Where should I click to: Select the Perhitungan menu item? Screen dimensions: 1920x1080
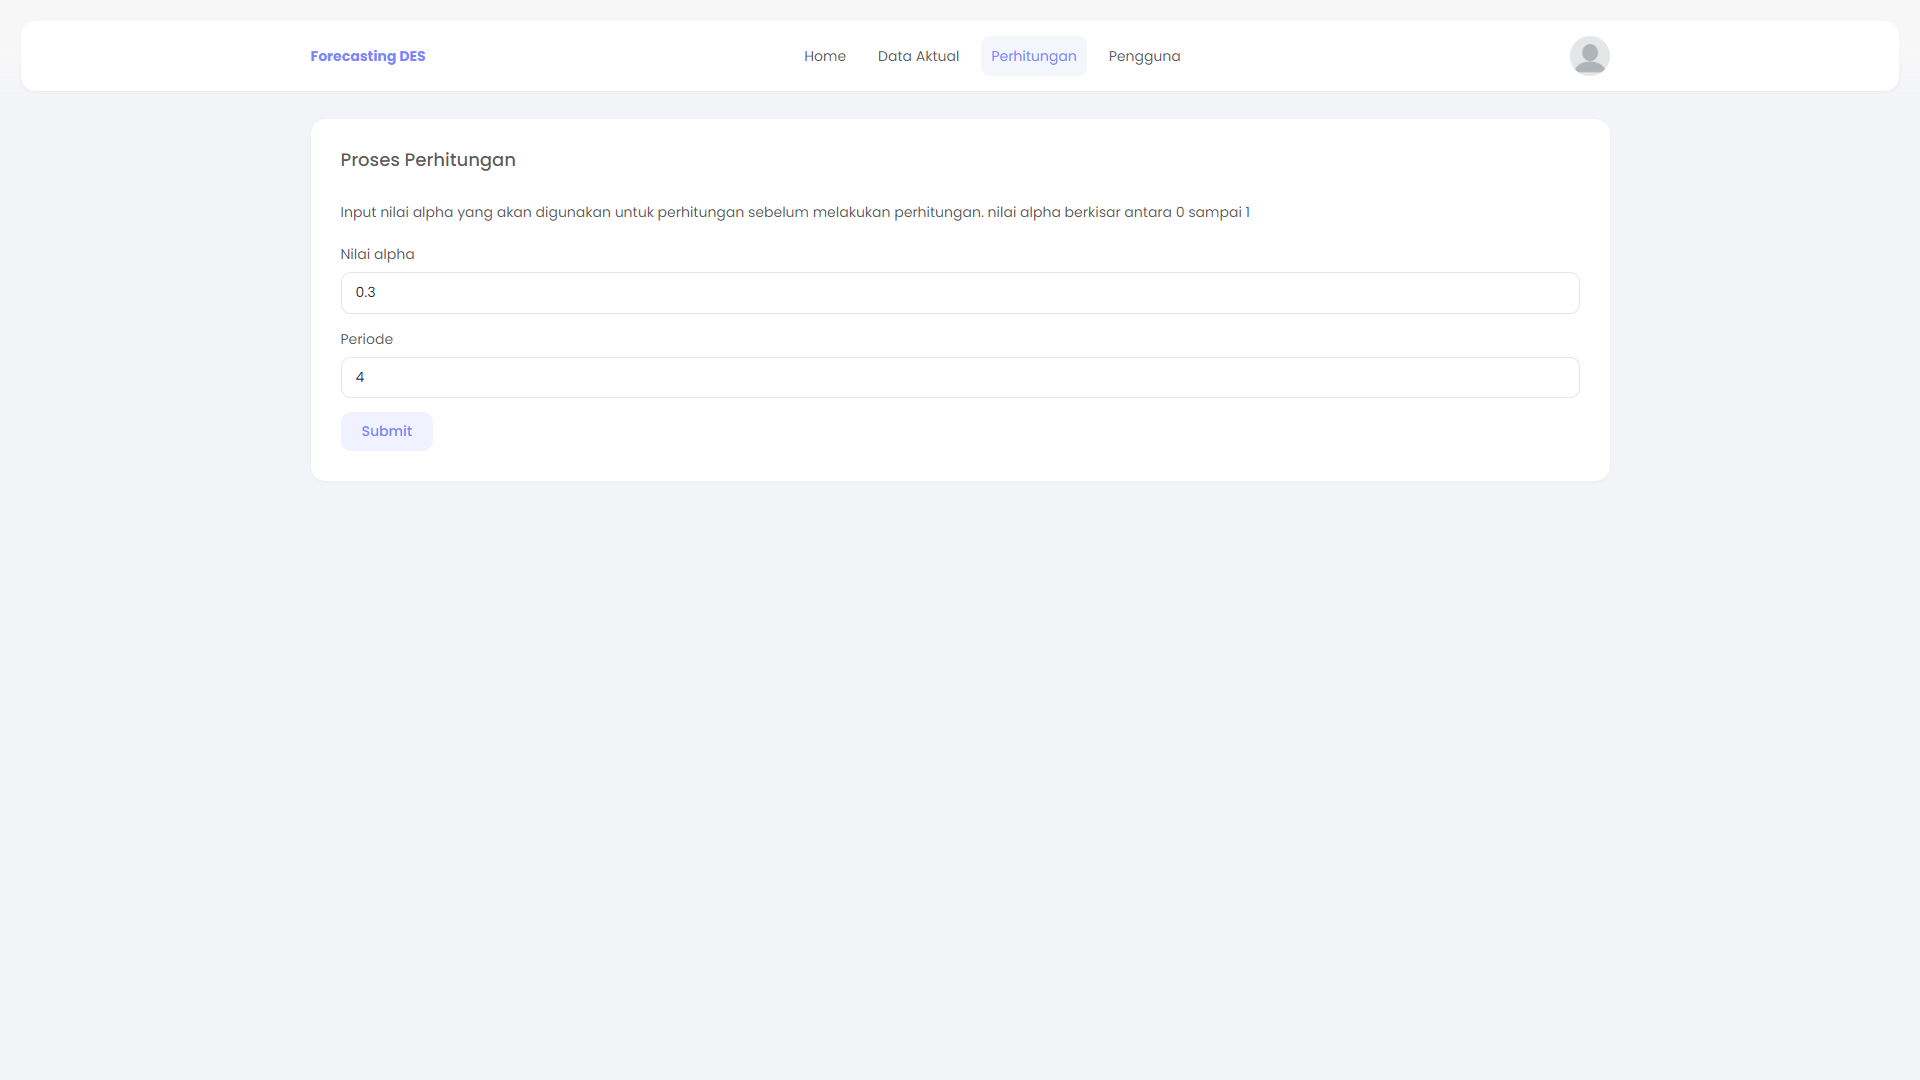pyautogui.click(x=1033, y=56)
